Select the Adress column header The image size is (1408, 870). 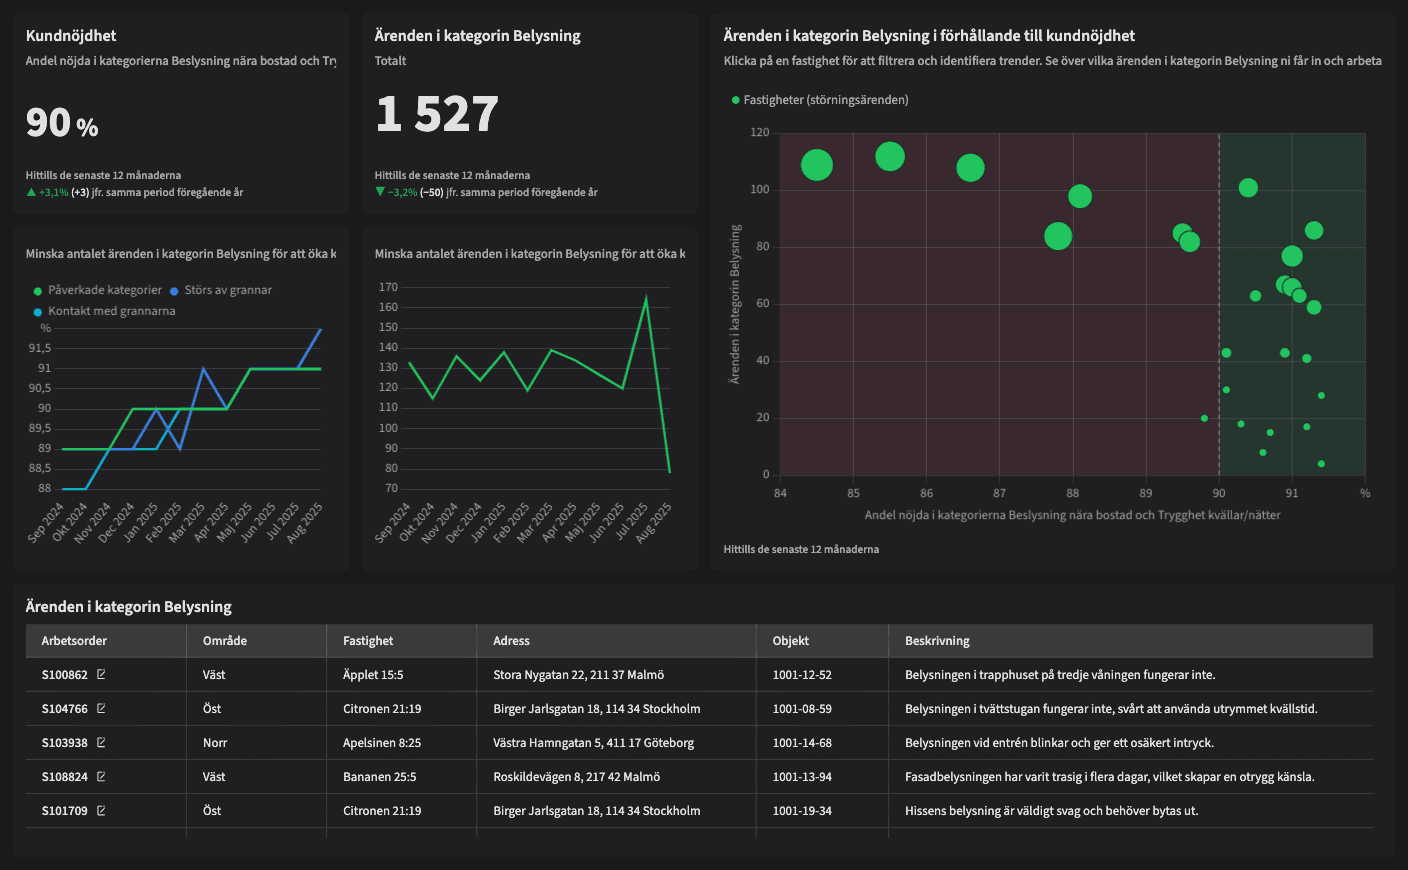click(x=511, y=641)
